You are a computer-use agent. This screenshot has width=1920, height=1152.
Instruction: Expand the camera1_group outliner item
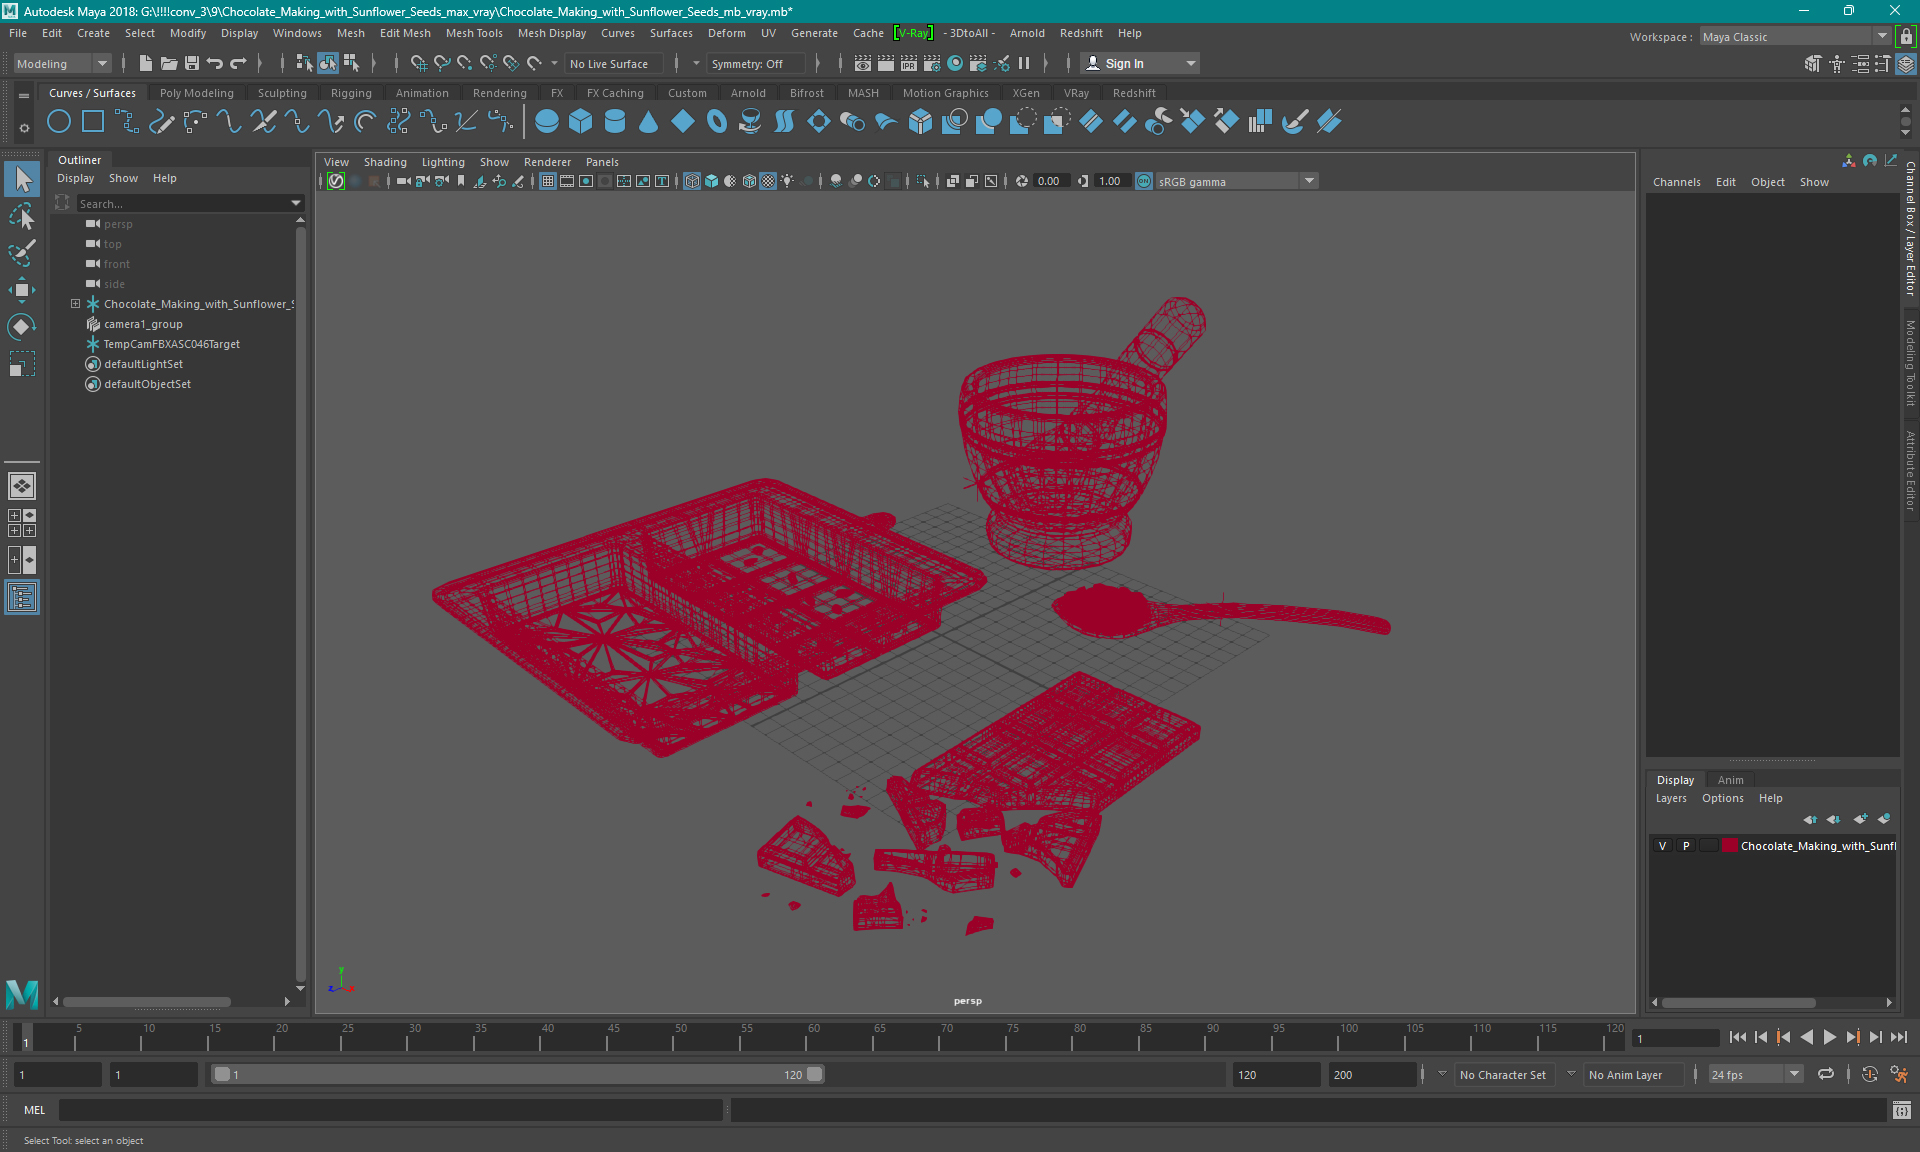[x=77, y=324]
